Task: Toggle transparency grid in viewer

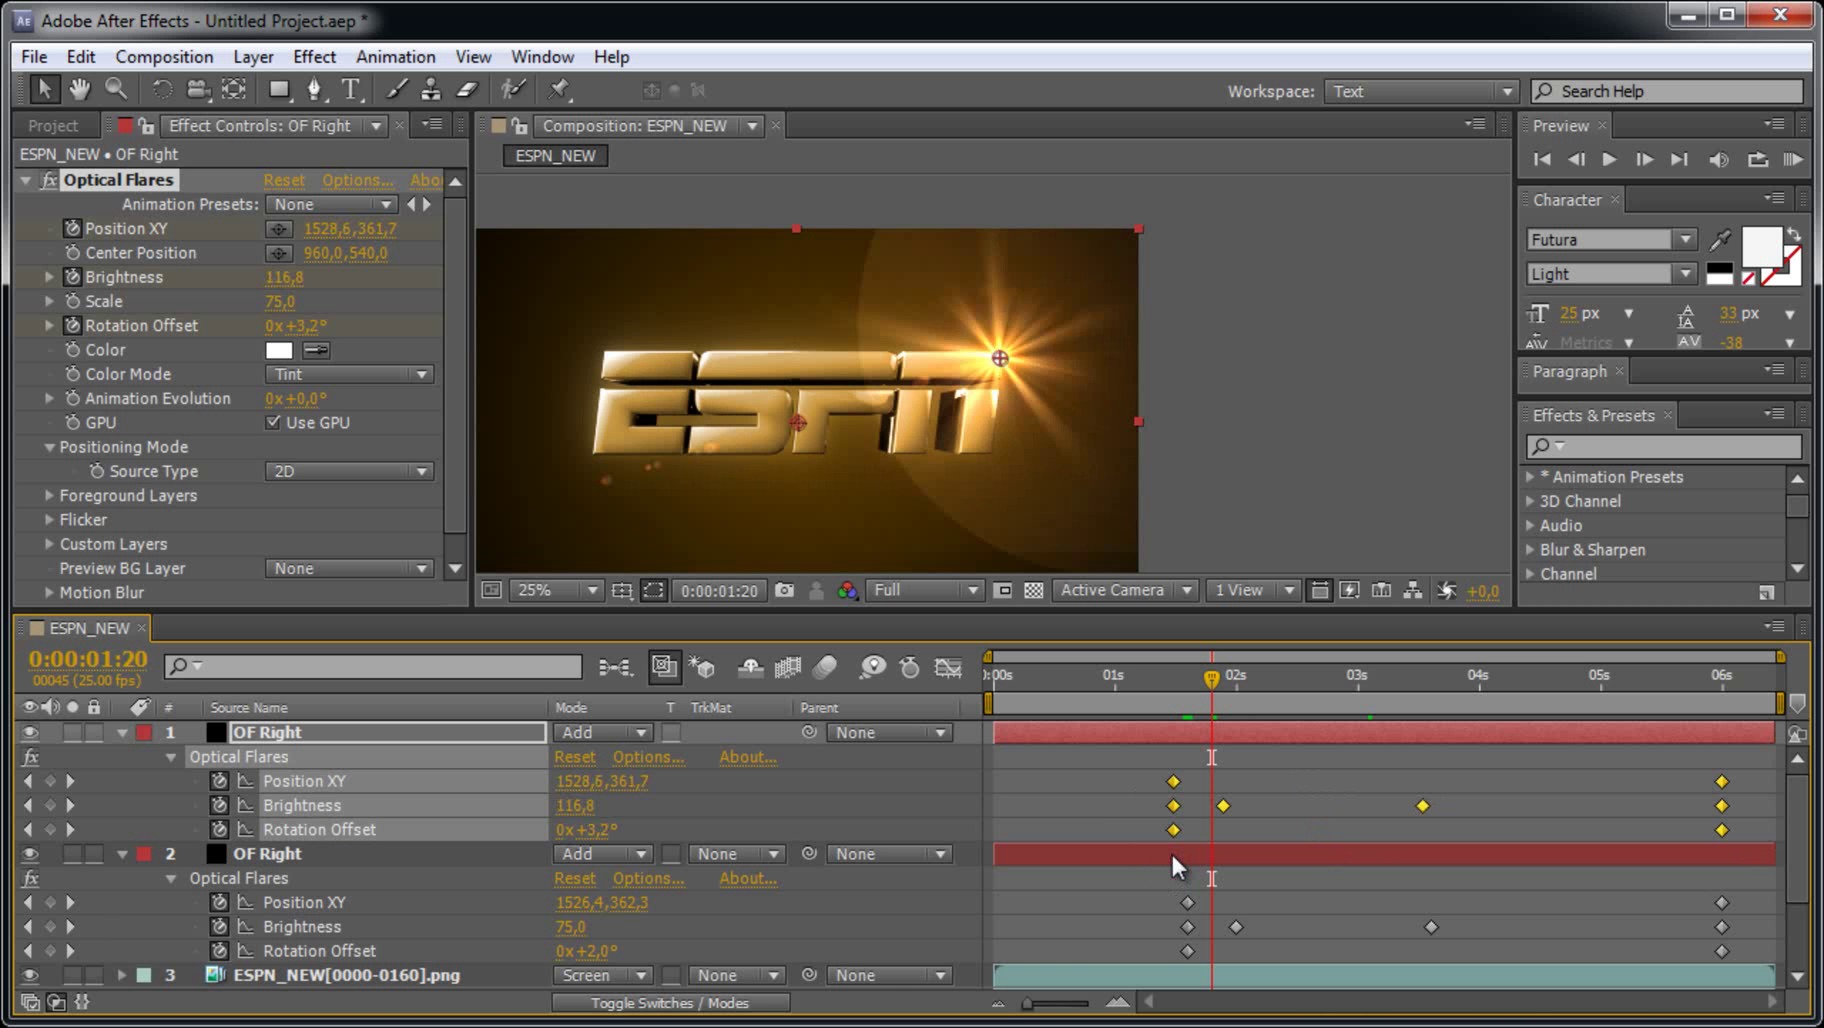Action: point(1034,591)
